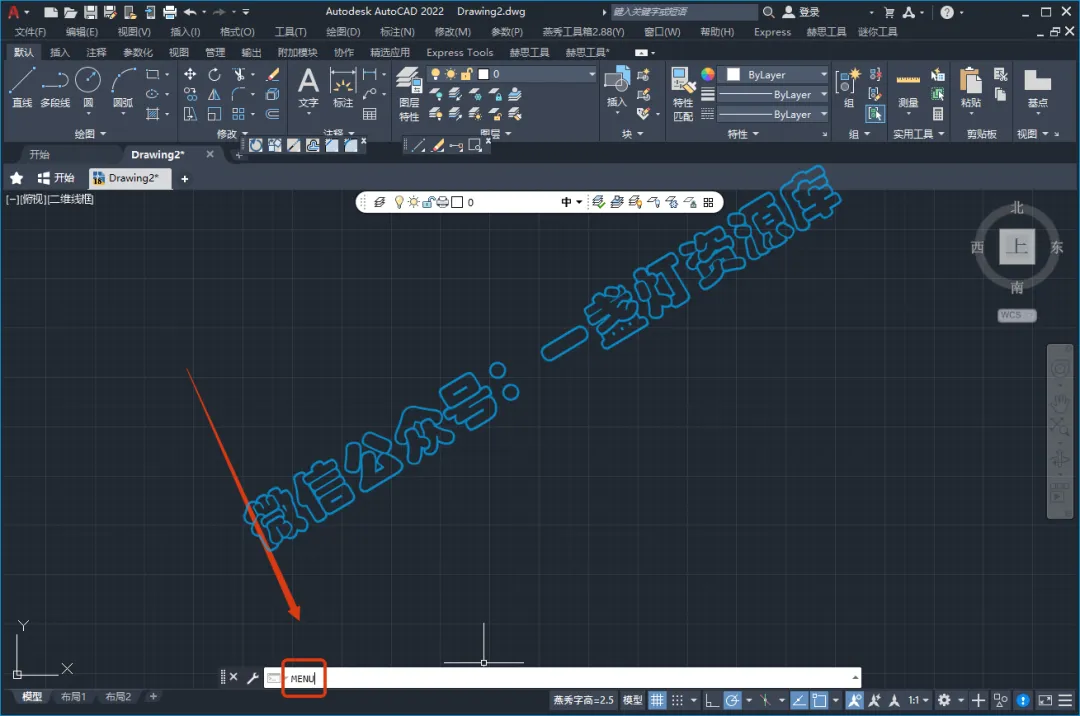Select the Circle (圆) tool

[88, 87]
